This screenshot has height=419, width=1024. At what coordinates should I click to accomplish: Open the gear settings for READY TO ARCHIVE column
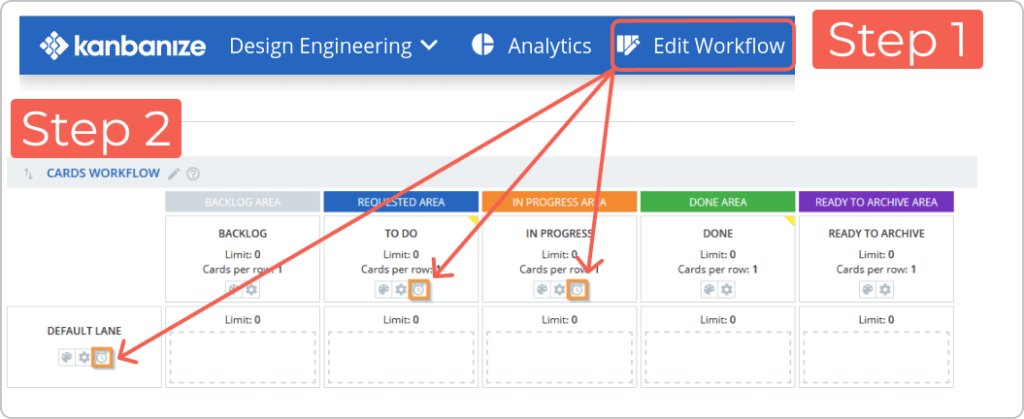click(x=885, y=290)
